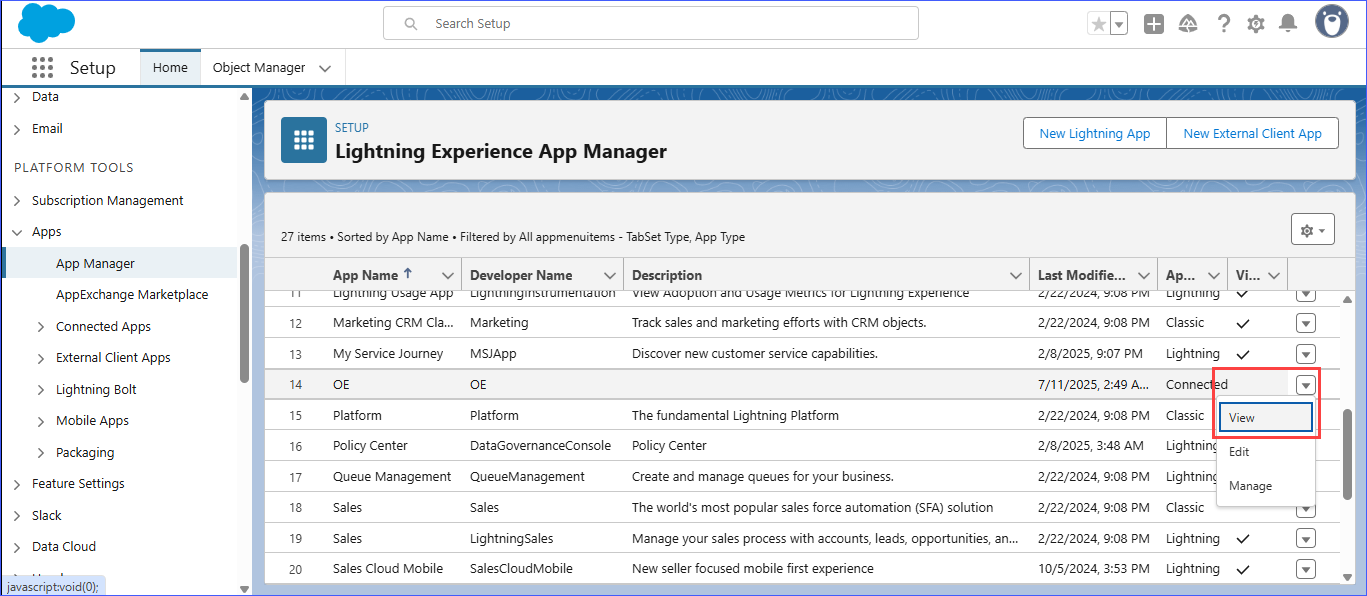The image size is (1367, 596).
Task: Open the Notifications bell
Action: (x=1289, y=24)
